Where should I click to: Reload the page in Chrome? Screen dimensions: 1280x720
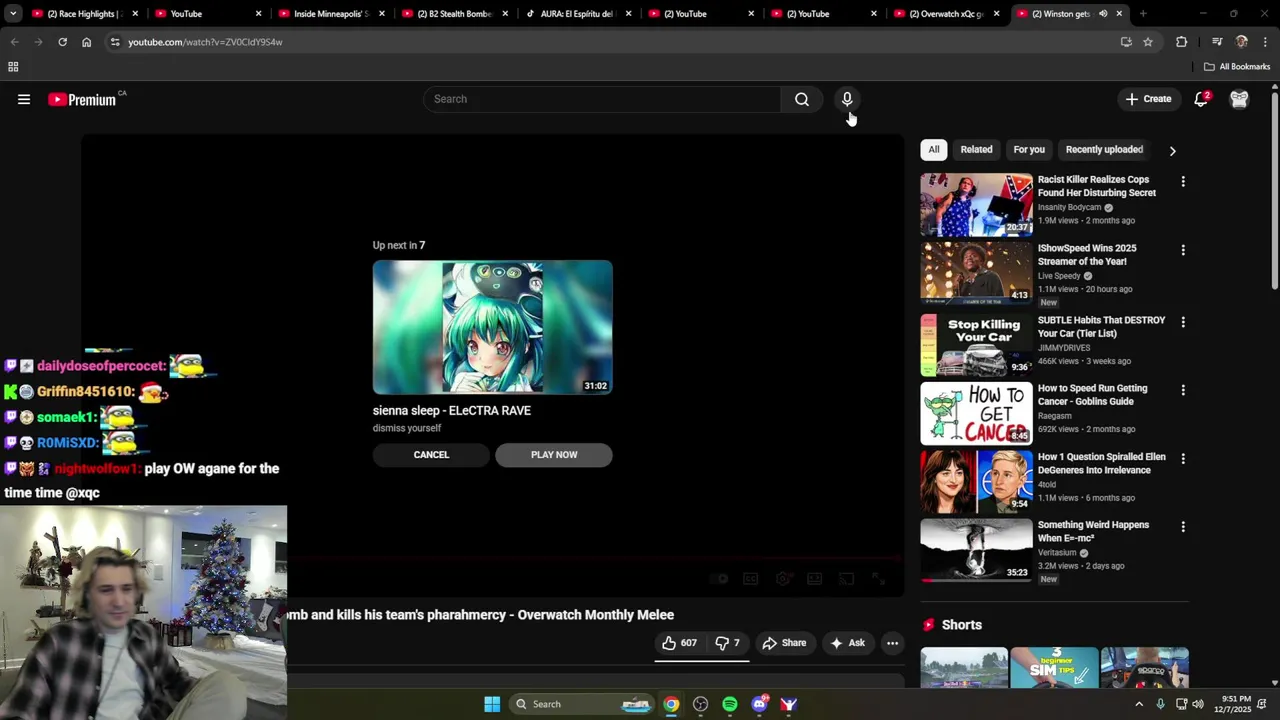pyautogui.click(x=62, y=42)
